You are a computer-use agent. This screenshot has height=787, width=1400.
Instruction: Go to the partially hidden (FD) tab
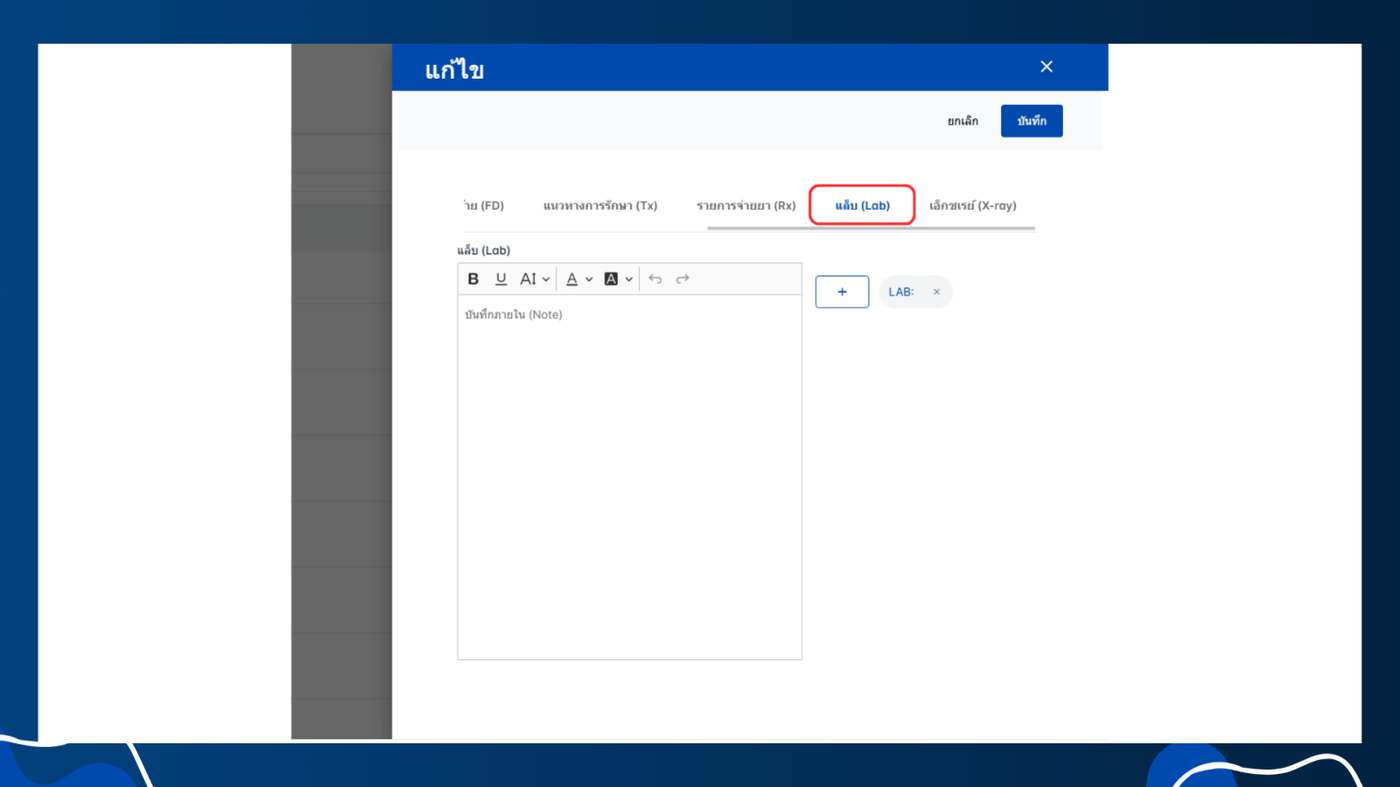pos(484,206)
